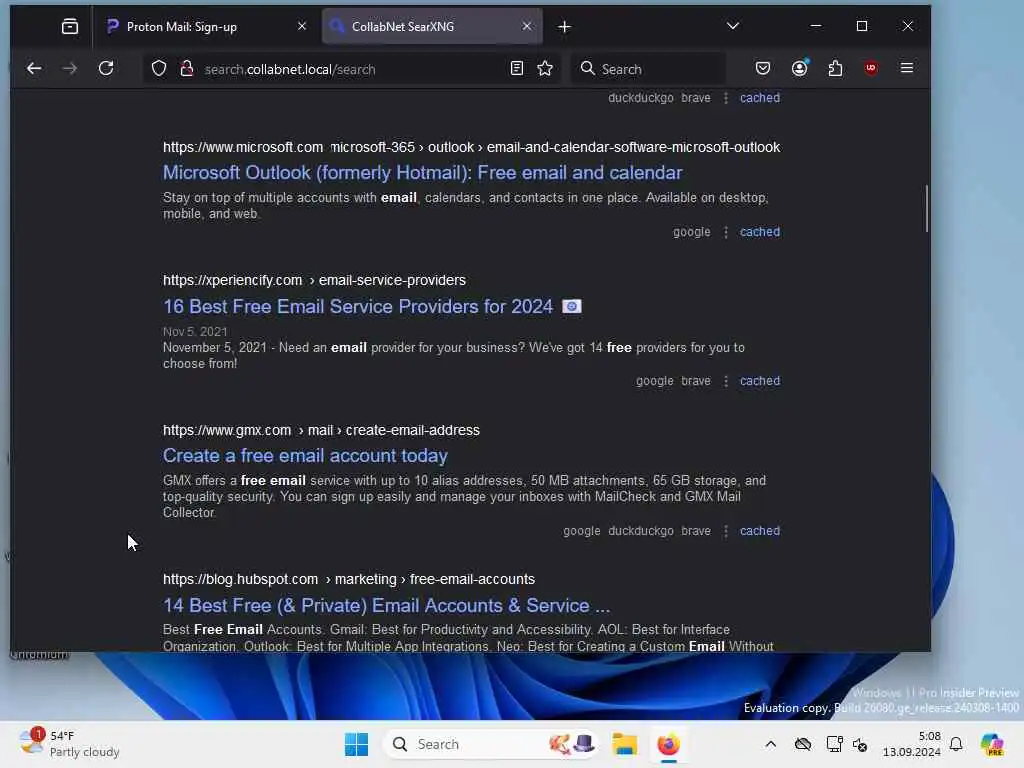Open the tracking protection shield icon
This screenshot has width=1024, height=768.
click(x=159, y=69)
